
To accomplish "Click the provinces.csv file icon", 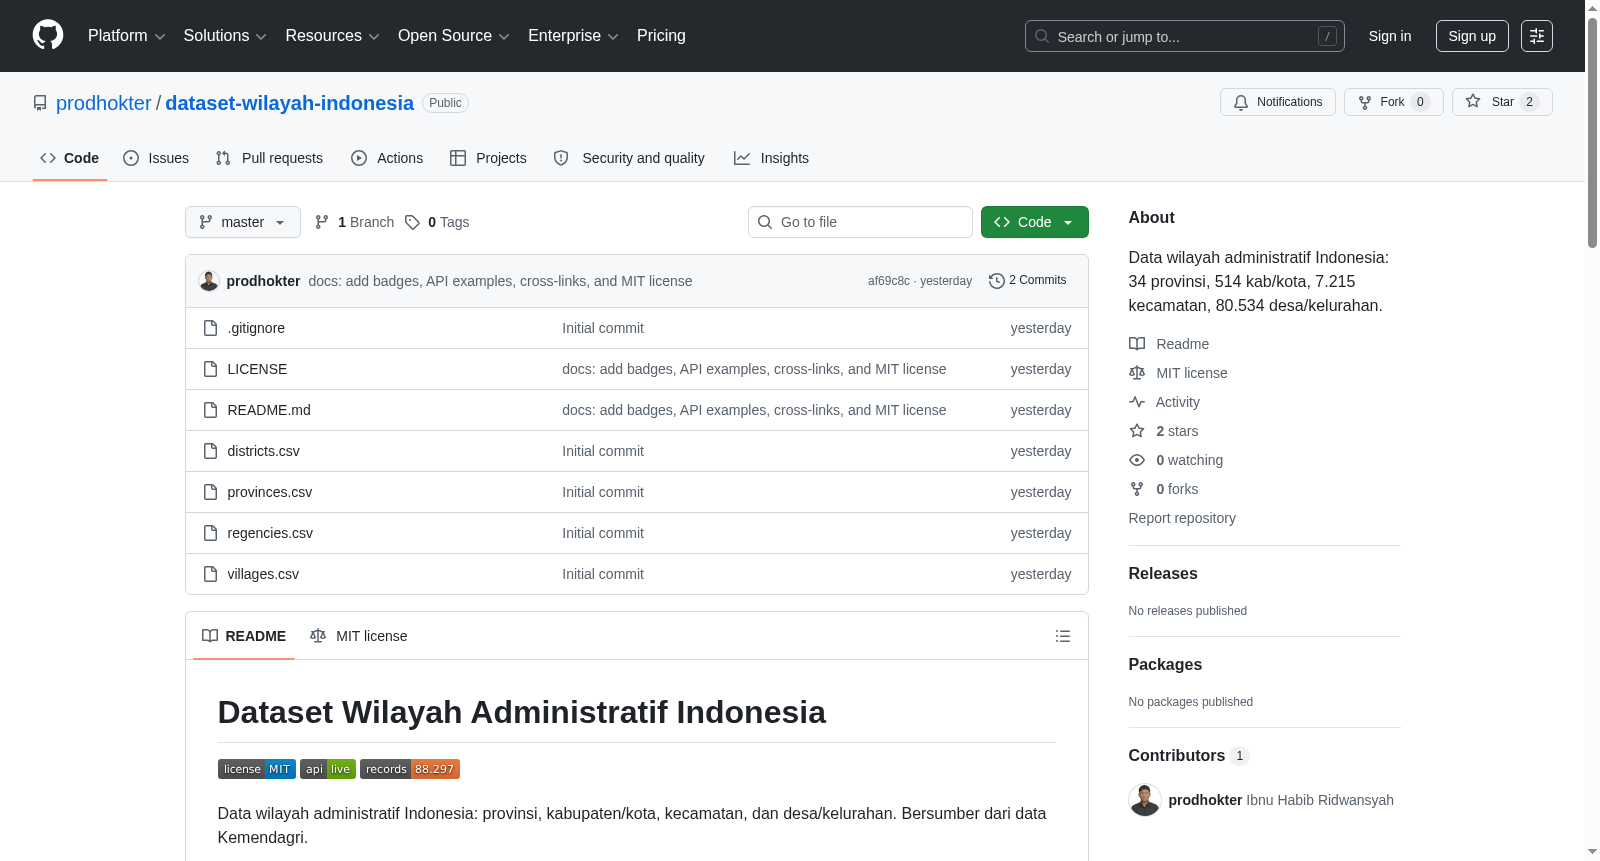I will pos(210,492).
